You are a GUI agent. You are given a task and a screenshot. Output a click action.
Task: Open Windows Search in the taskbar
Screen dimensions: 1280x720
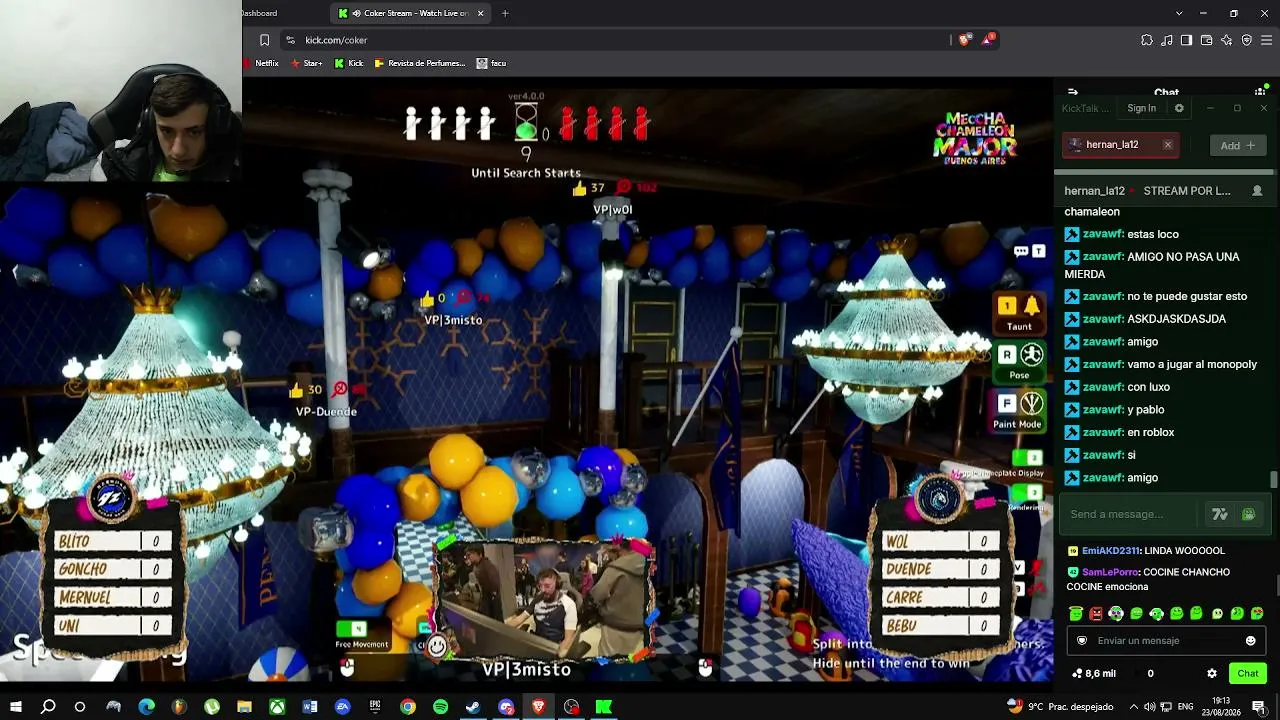48,707
